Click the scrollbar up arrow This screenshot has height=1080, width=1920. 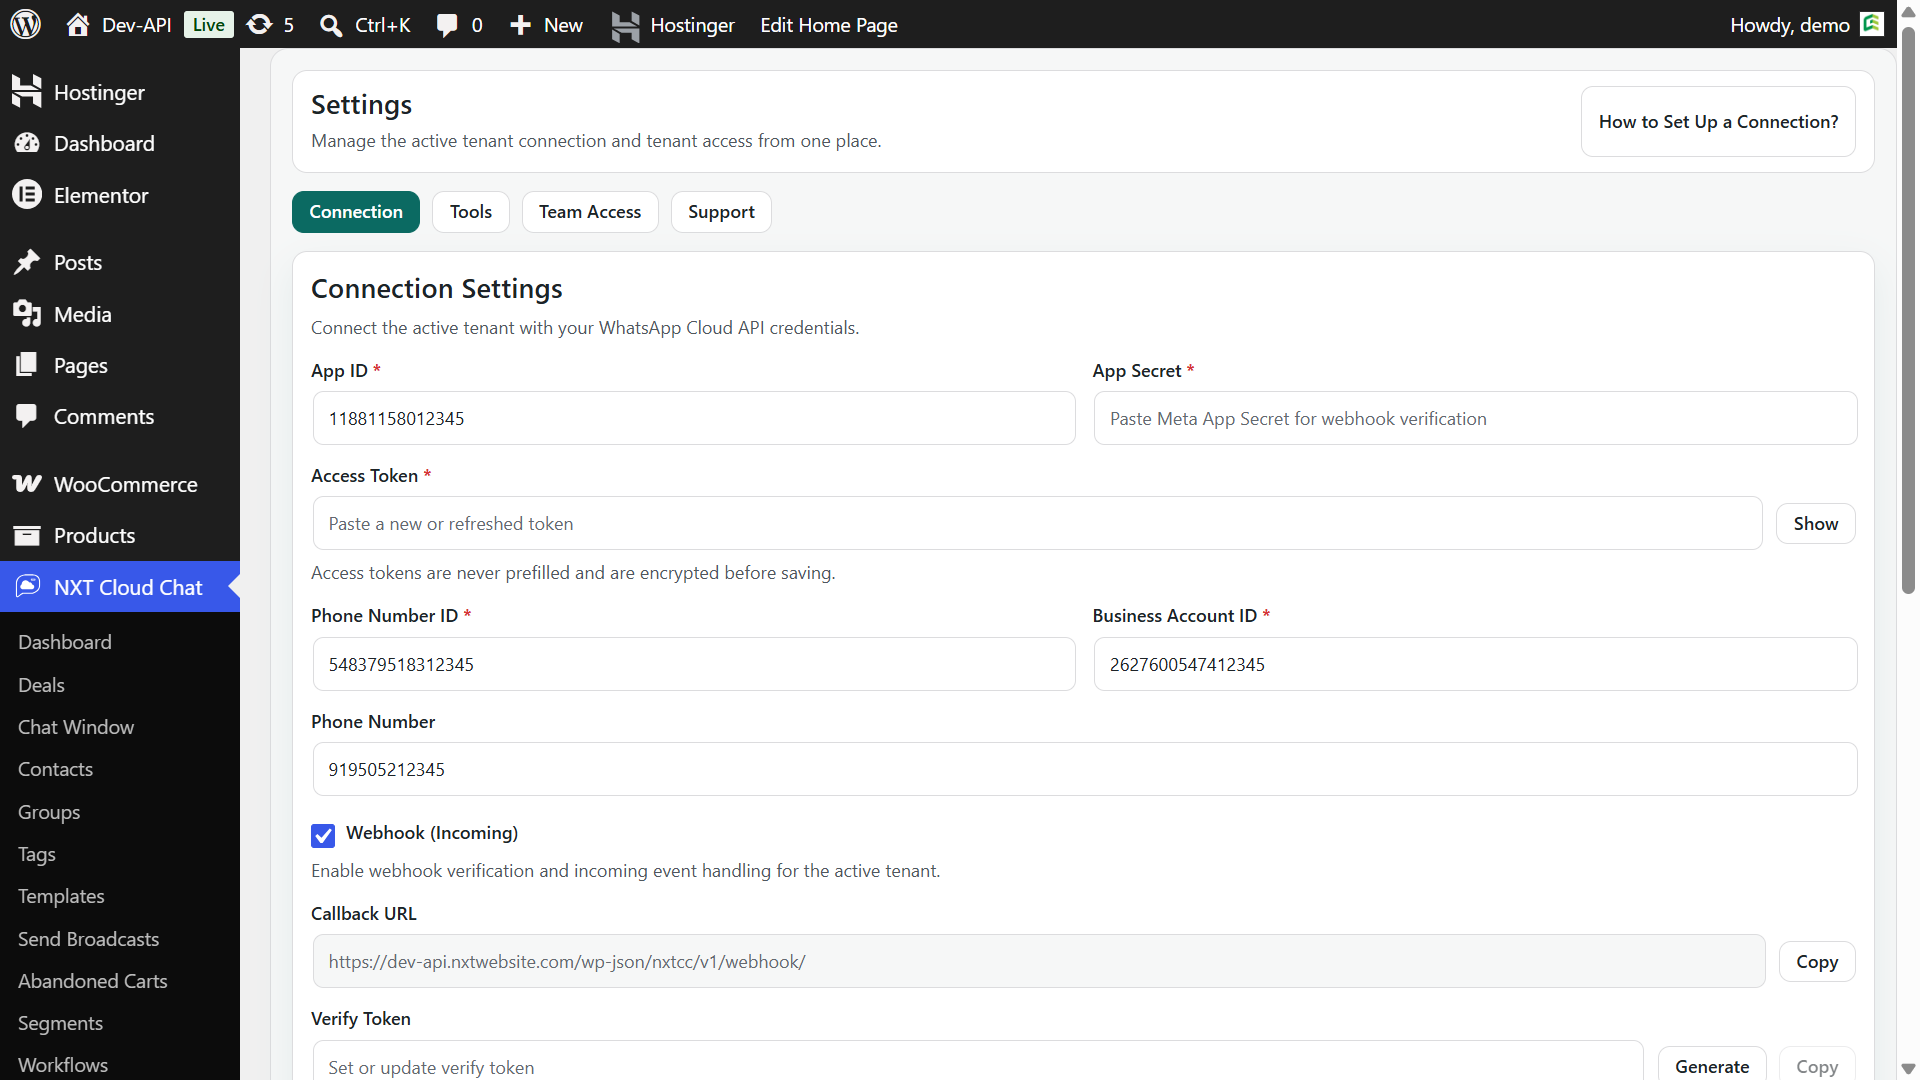1908,12
